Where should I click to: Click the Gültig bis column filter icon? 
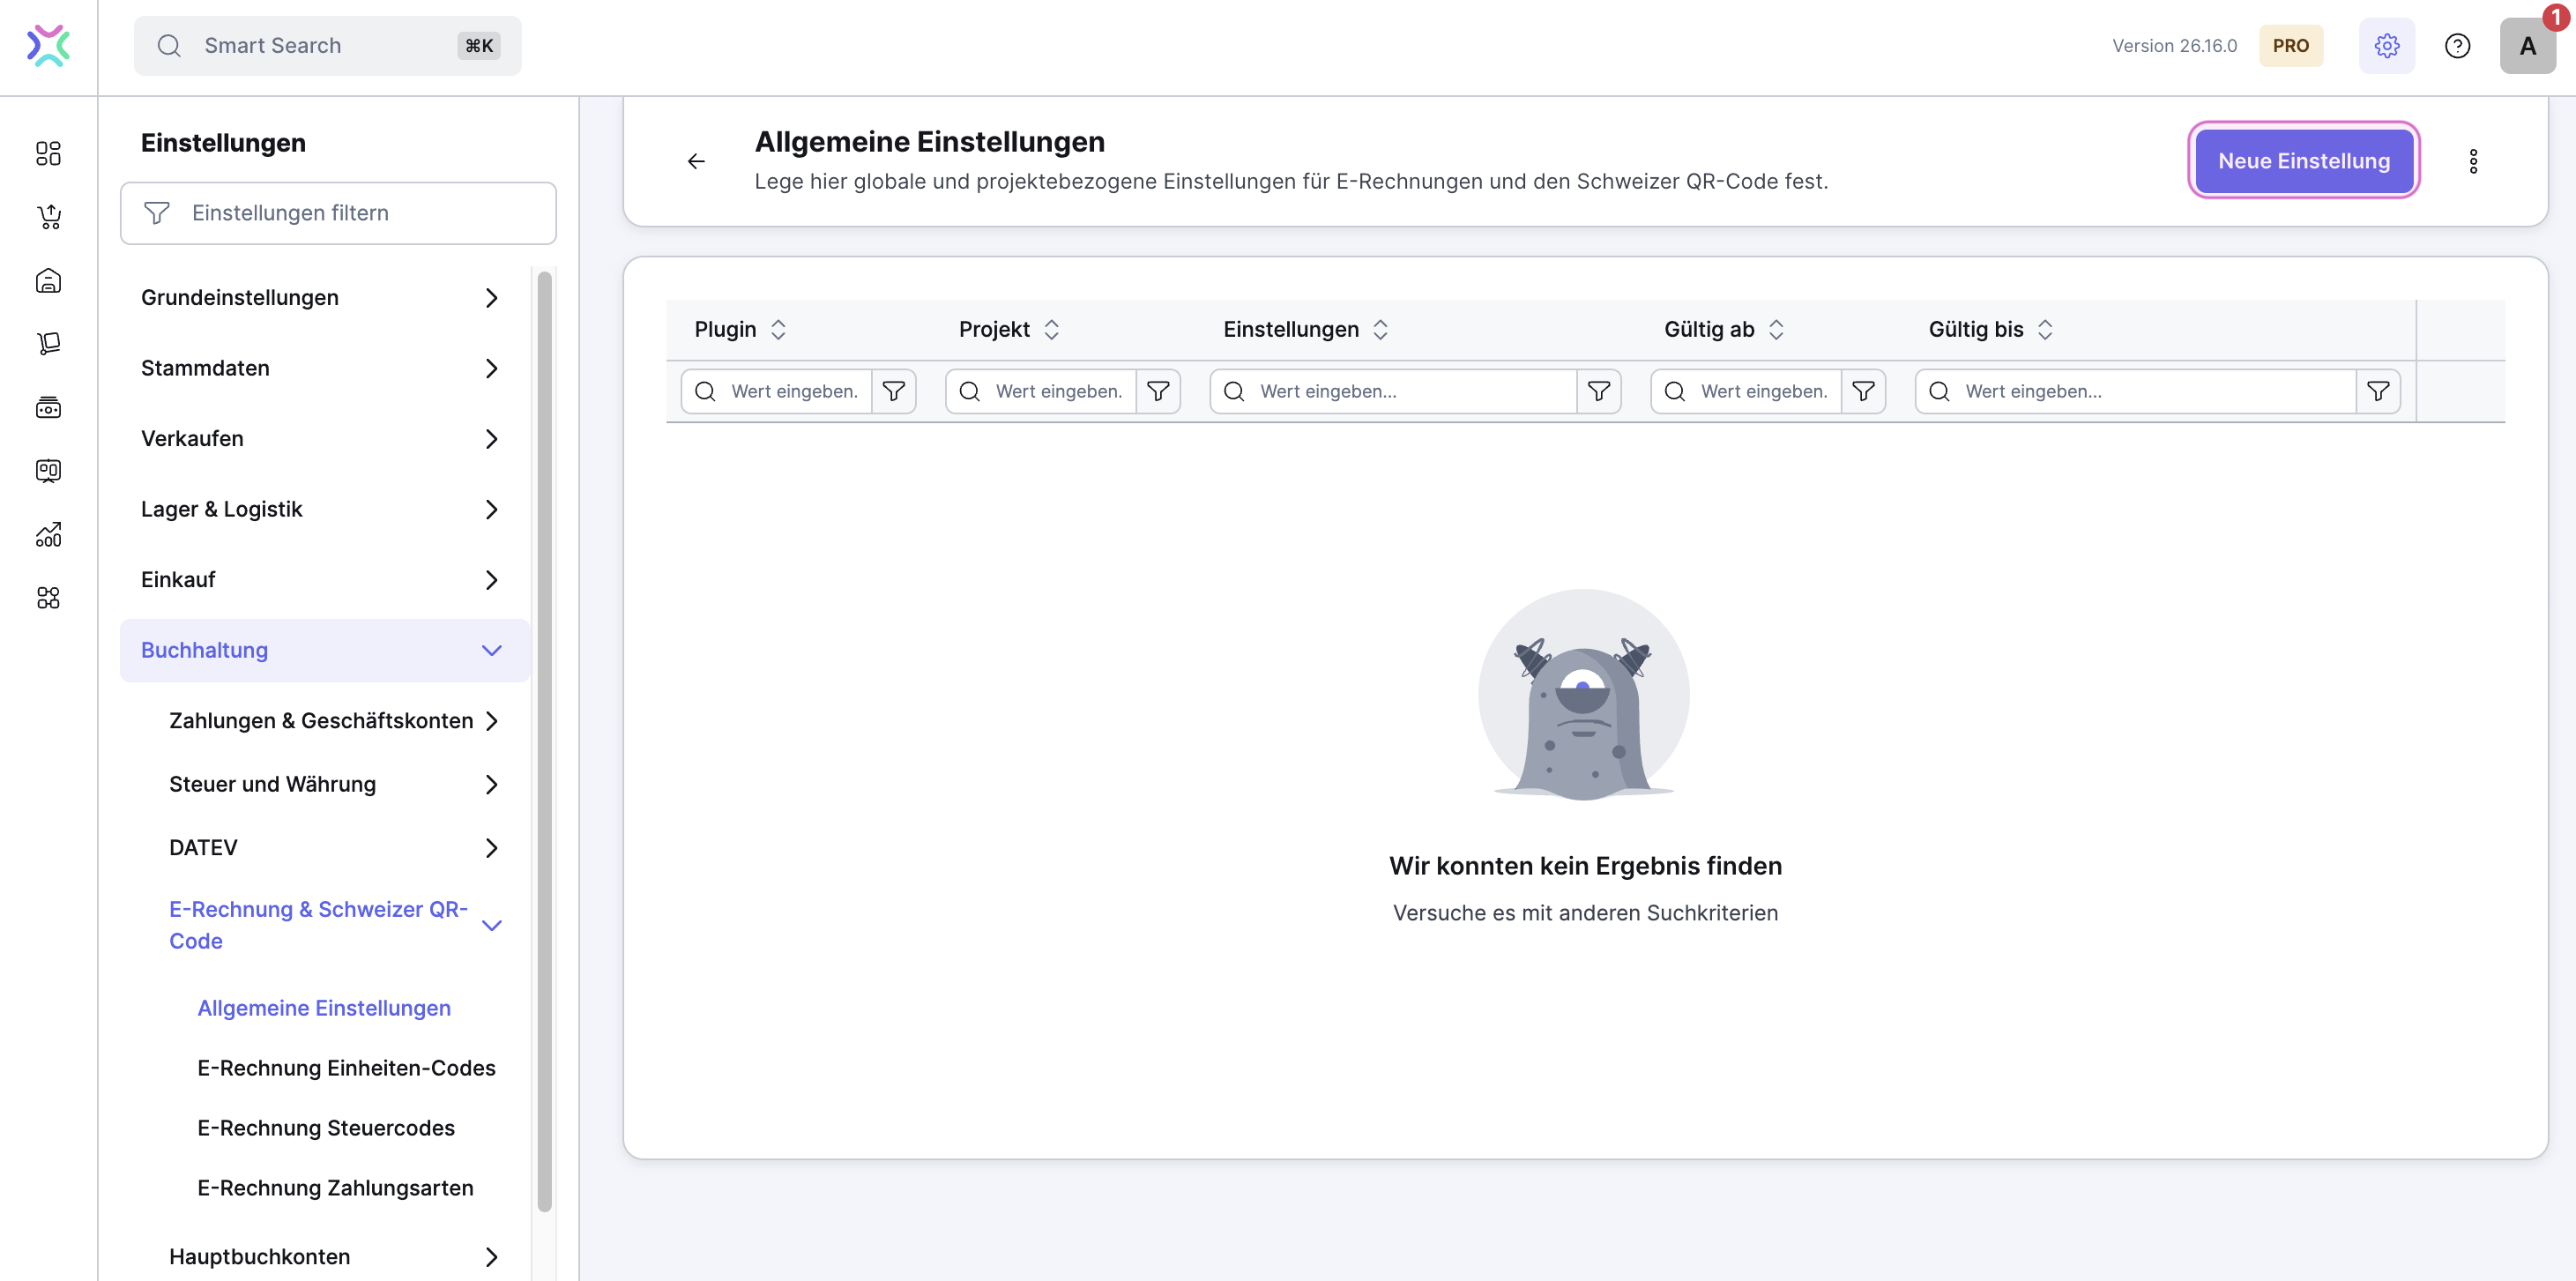(x=2378, y=391)
